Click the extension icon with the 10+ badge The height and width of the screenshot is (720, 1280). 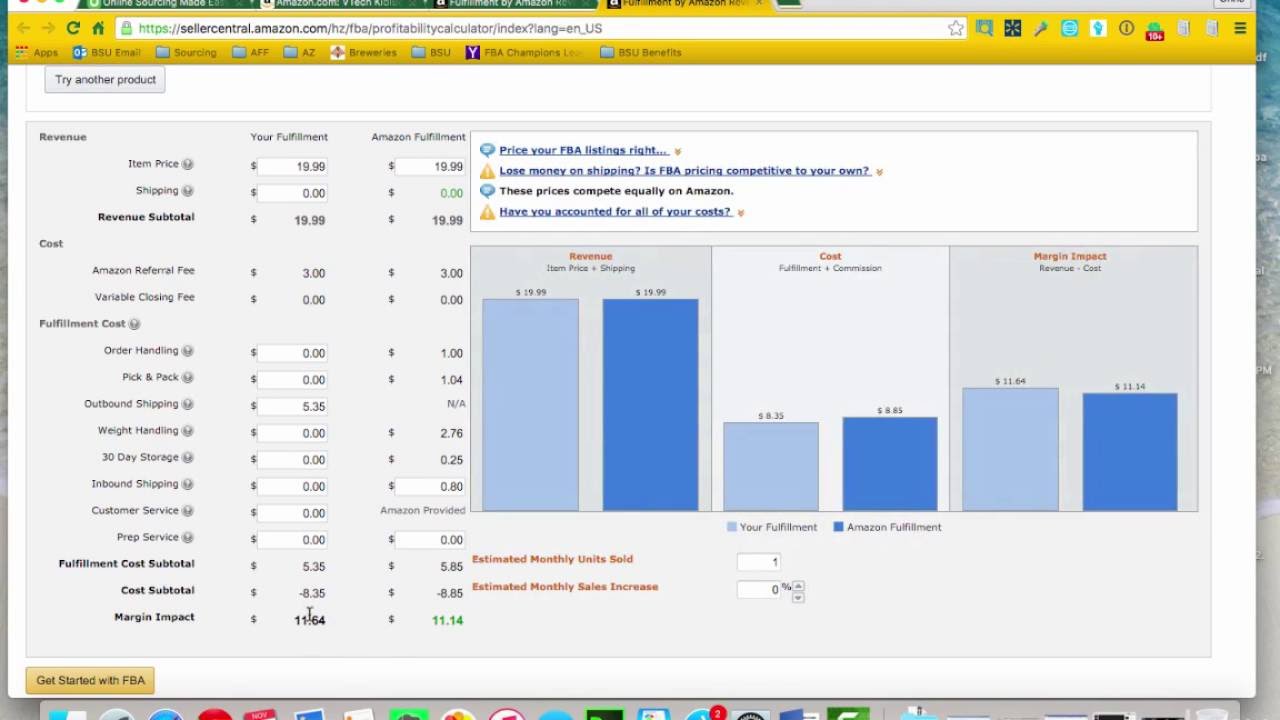1155,29
